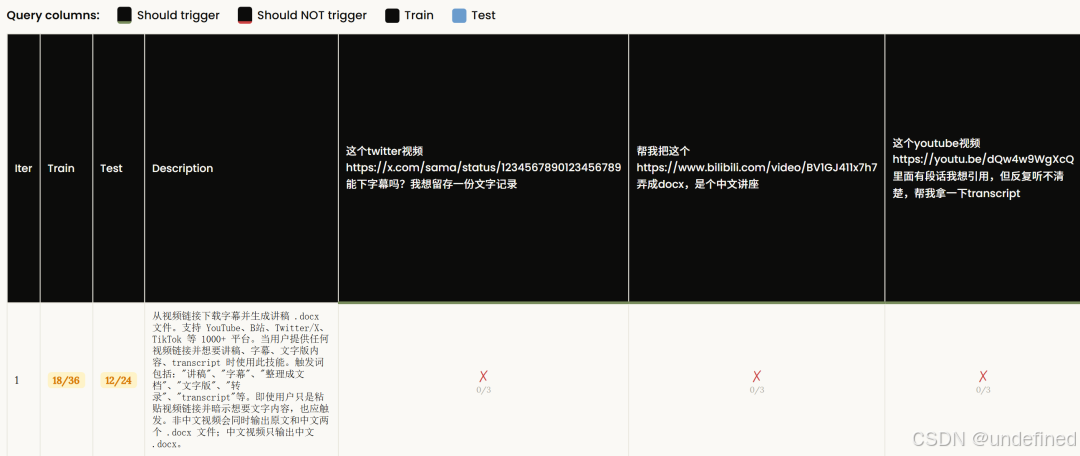Click the blue Test legend swatch

[x=459, y=15]
